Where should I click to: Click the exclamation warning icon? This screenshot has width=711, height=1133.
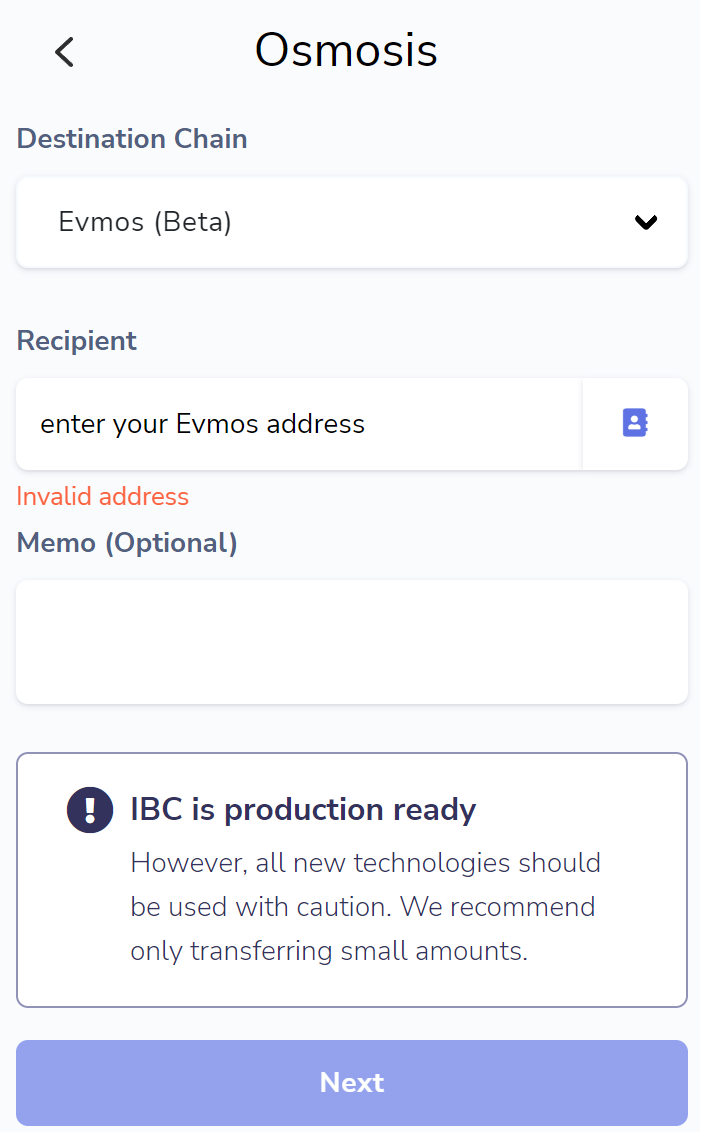[x=90, y=810]
